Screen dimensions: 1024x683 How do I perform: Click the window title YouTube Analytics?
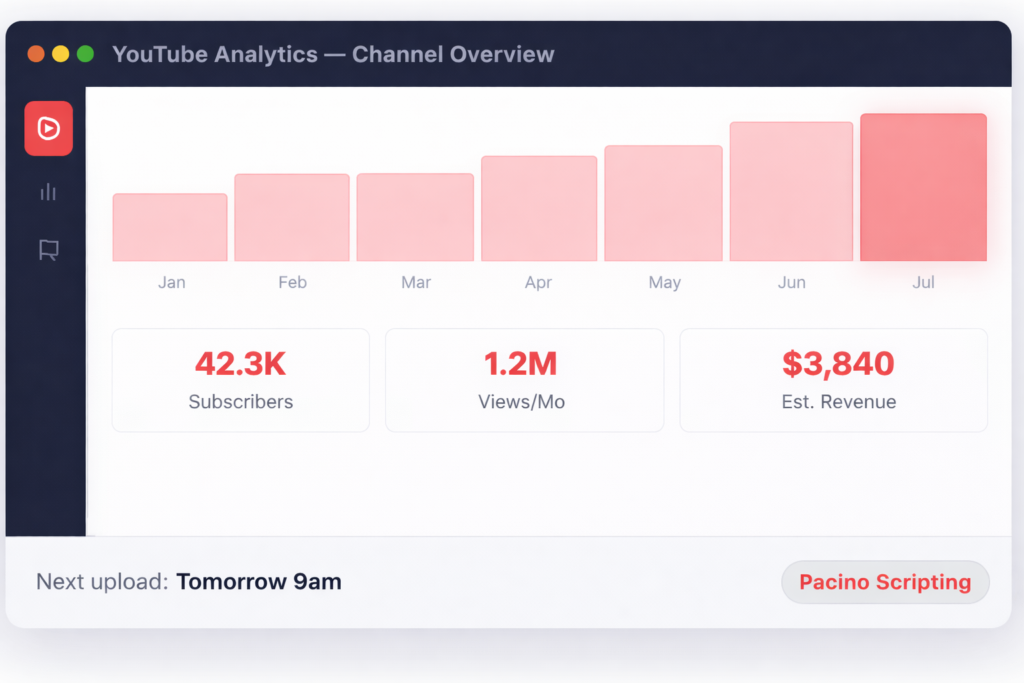point(333,54)
